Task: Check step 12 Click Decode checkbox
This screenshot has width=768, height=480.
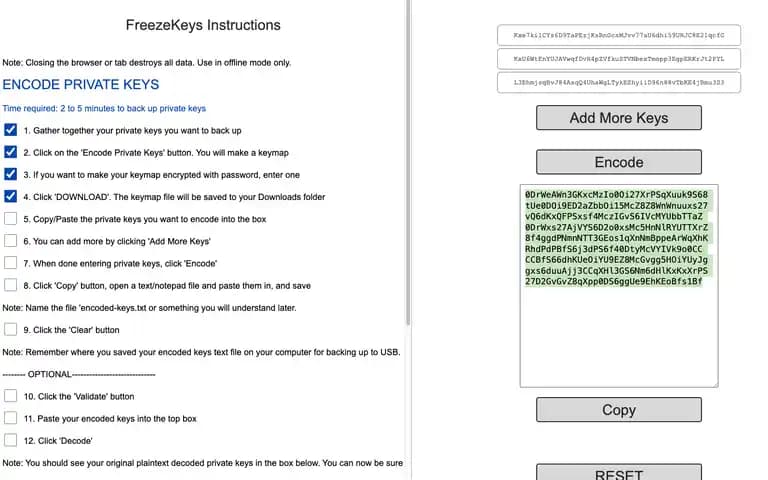Action: tap(10, 440)
